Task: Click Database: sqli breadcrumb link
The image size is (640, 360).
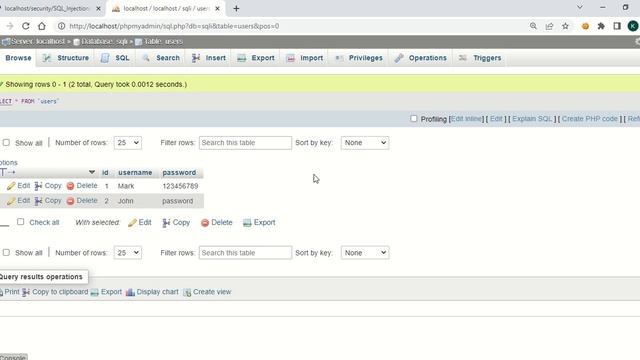Action: coord(104,42)
